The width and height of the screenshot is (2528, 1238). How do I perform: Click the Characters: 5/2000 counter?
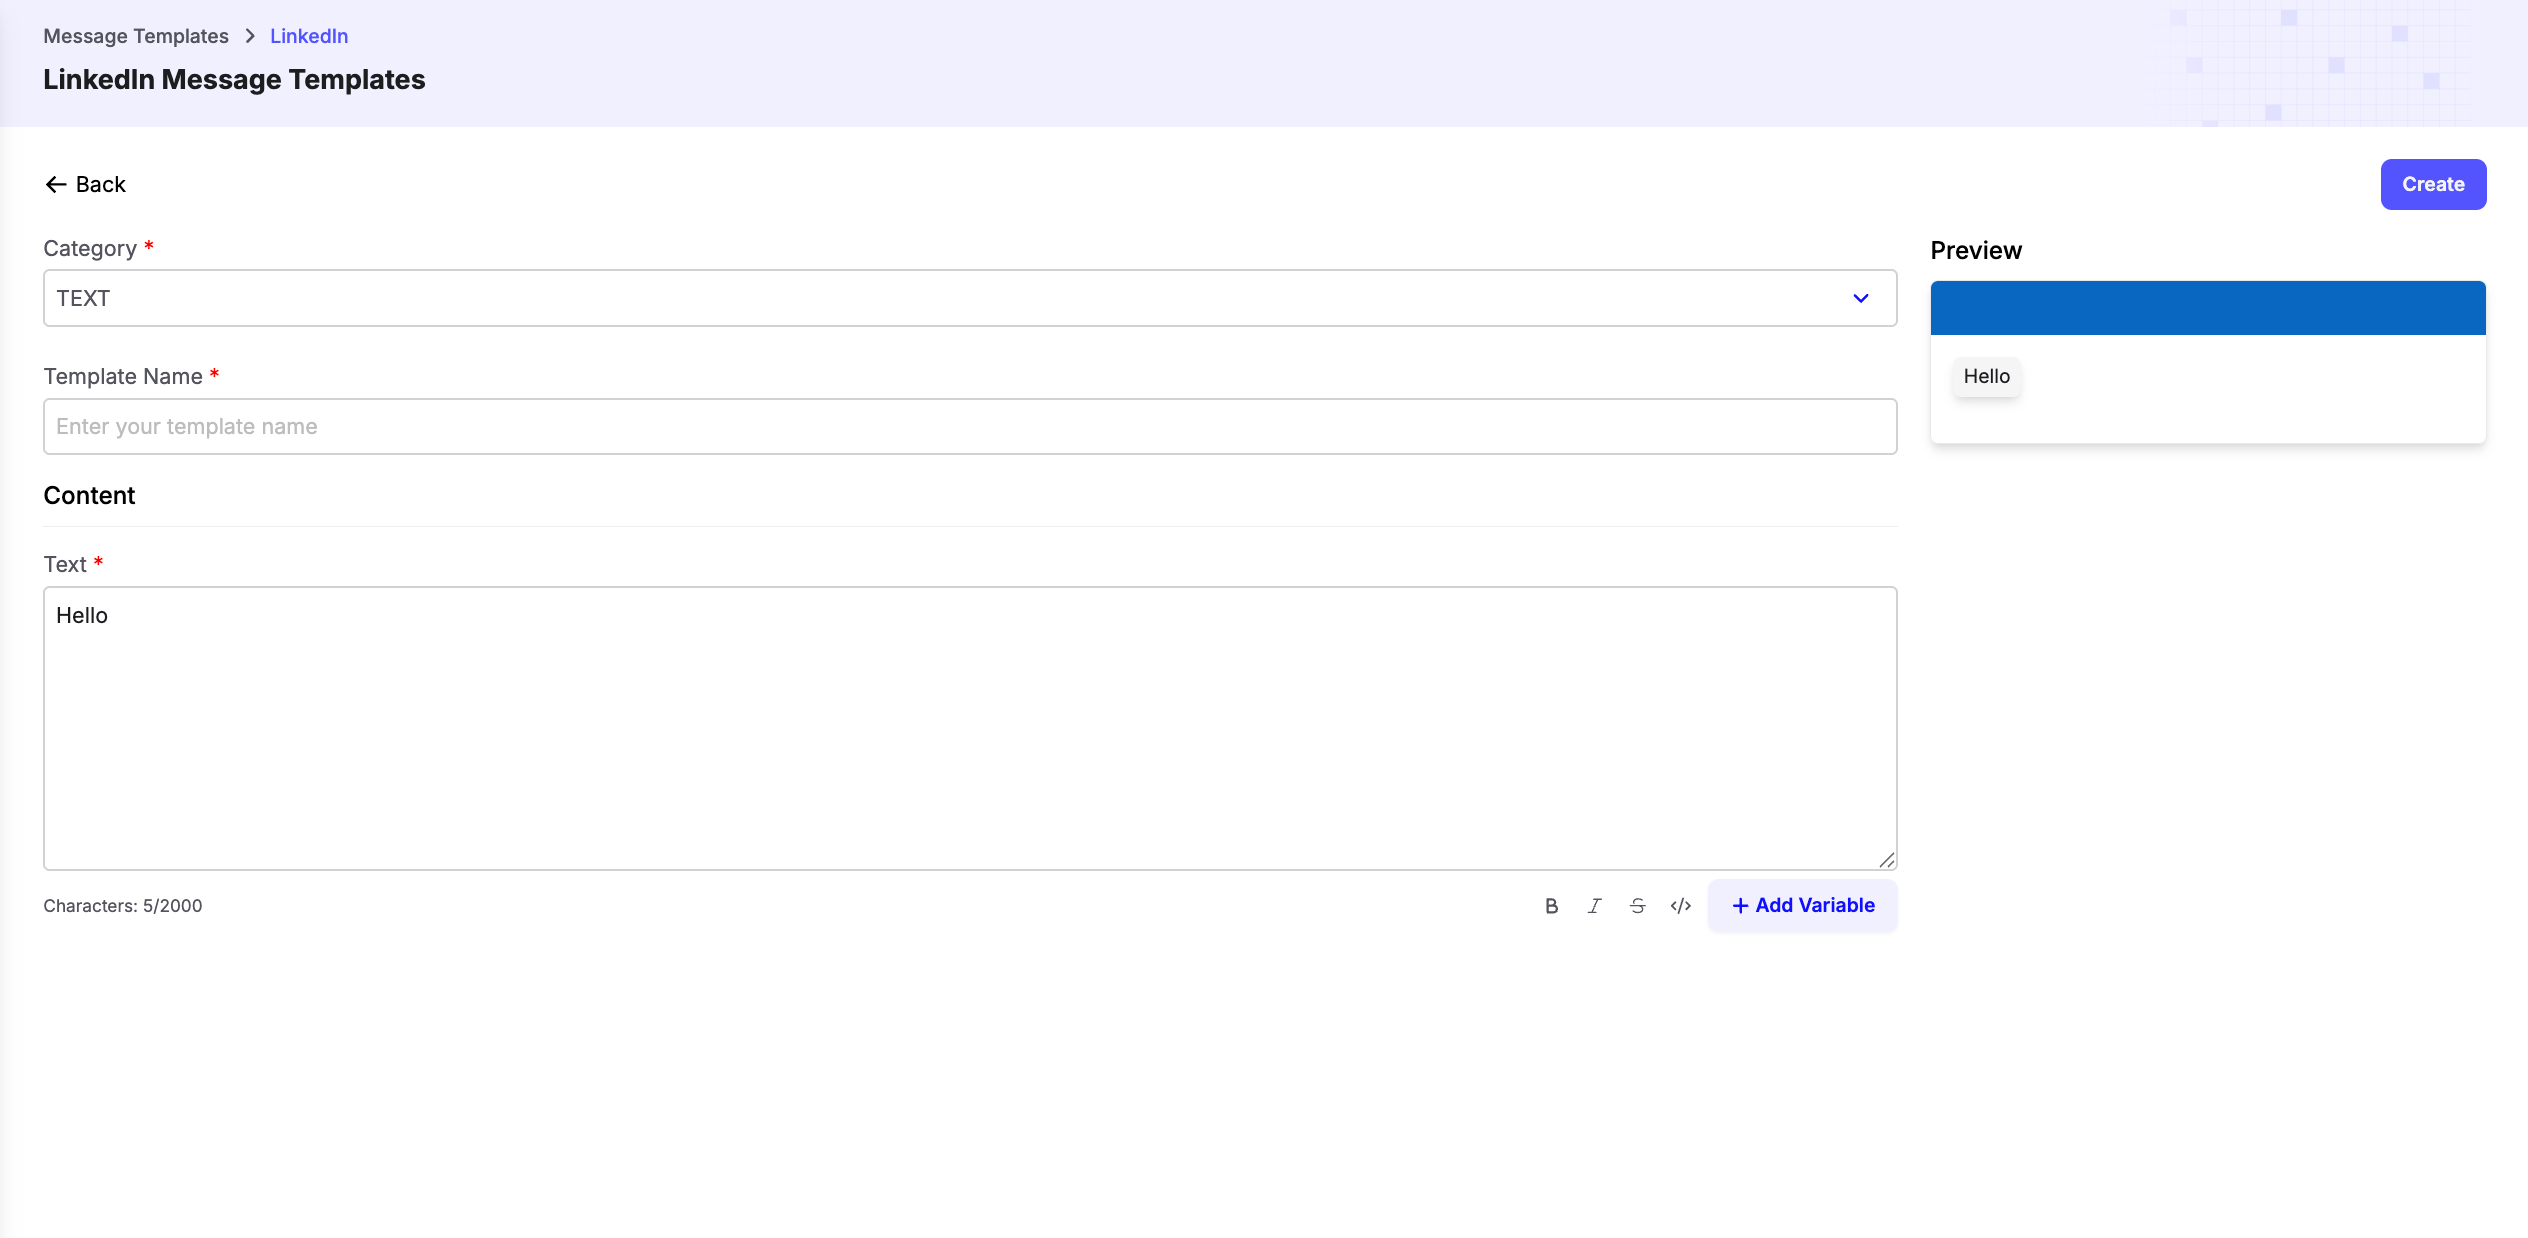click(x=123, y=906)
